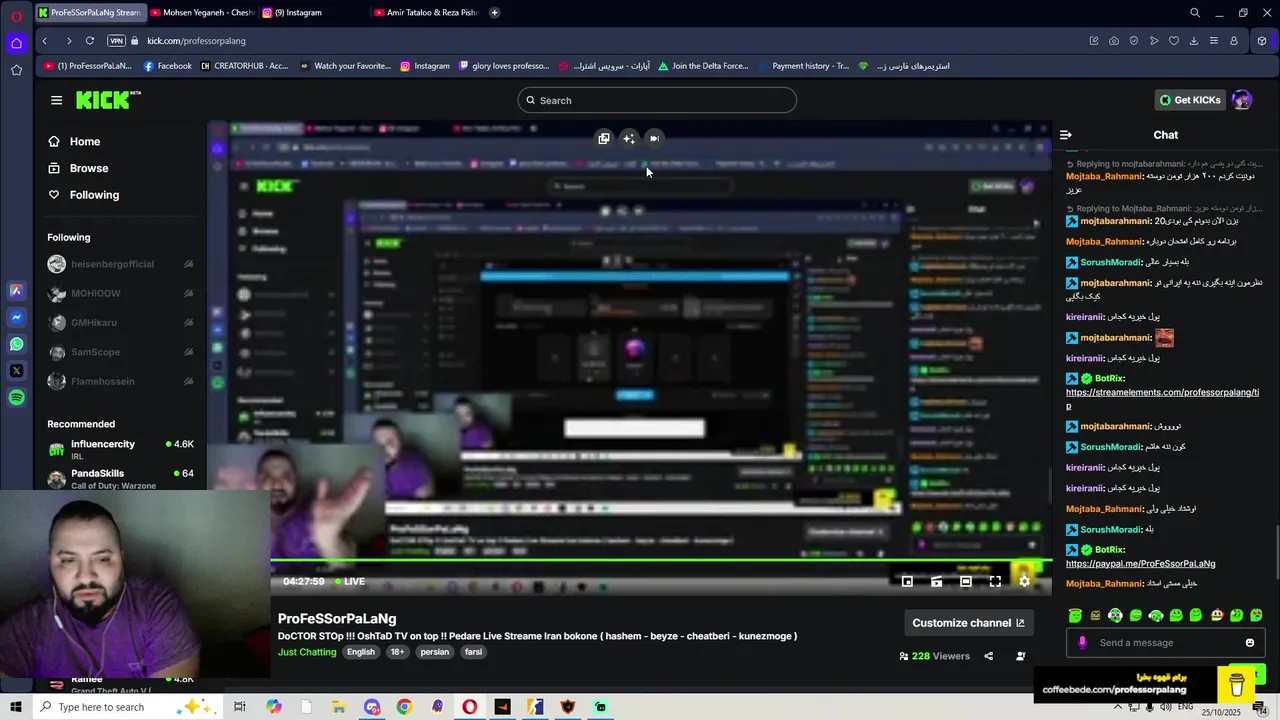This screenshot has height=720, width=1280.
Task: Go back in browser history
Action: pyautogui.click(x=44, y=41)
